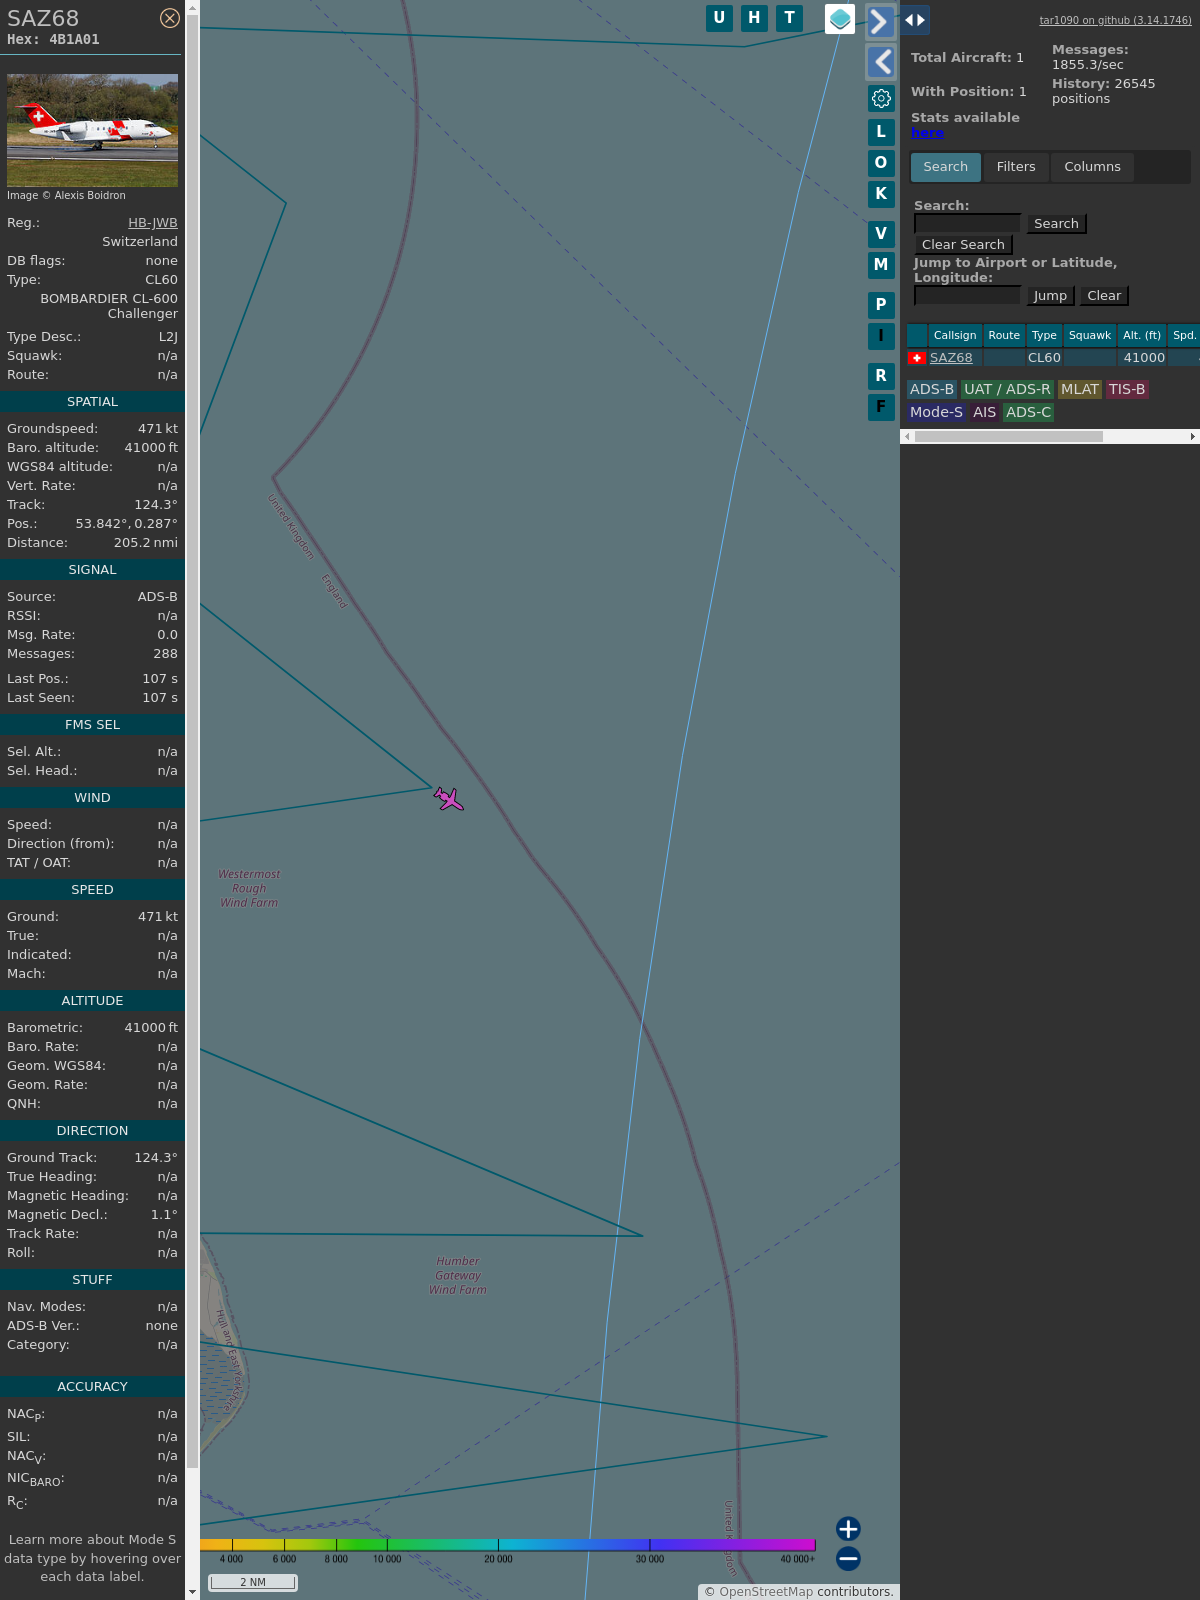The image size is (1200, 1600).
Task: Switch to the Filters tab
Action: coord(1015,167)
